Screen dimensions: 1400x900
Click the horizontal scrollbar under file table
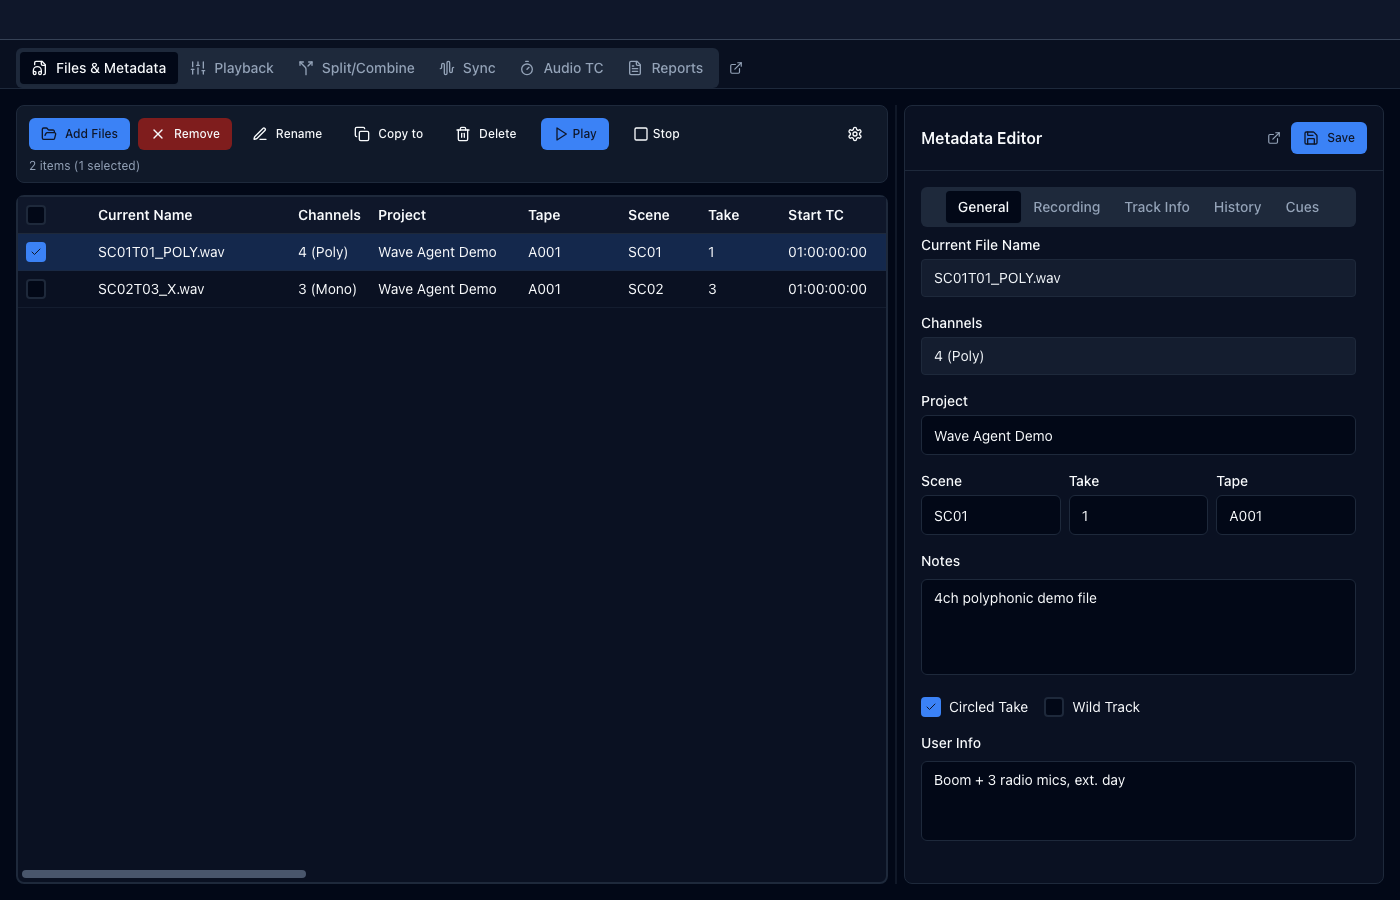pyautogui.click(x=164, y=874)
